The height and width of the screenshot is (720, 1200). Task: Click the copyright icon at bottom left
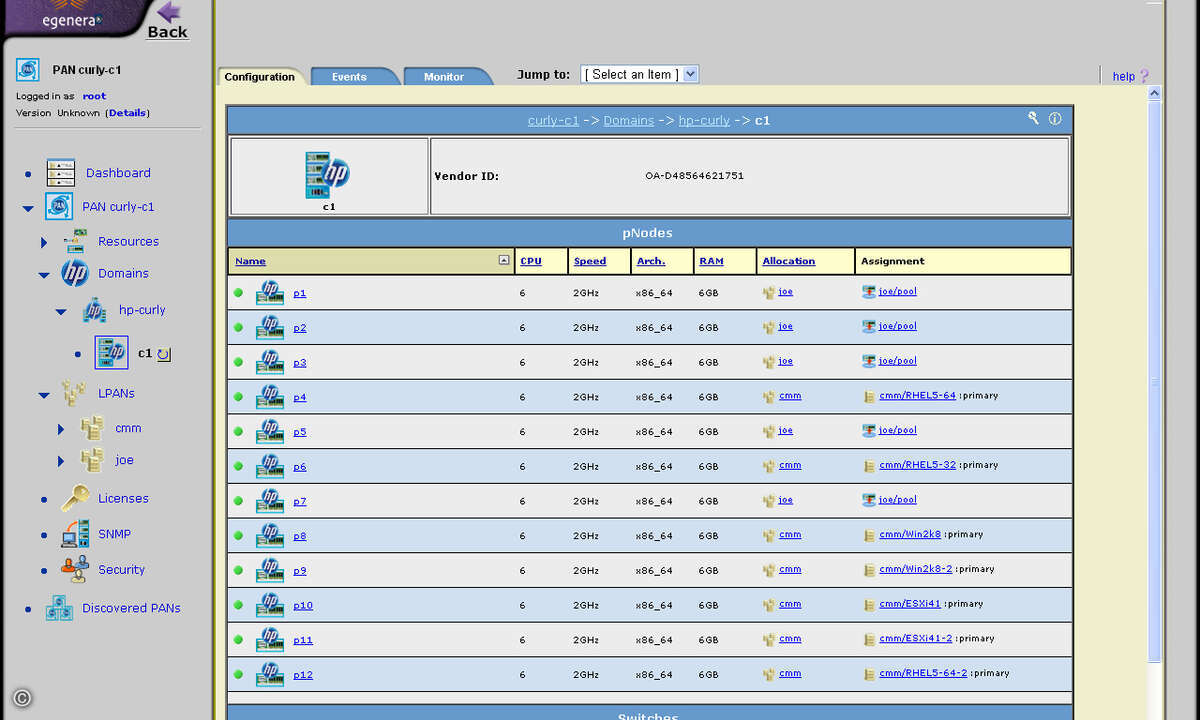[x=22, y=699]
